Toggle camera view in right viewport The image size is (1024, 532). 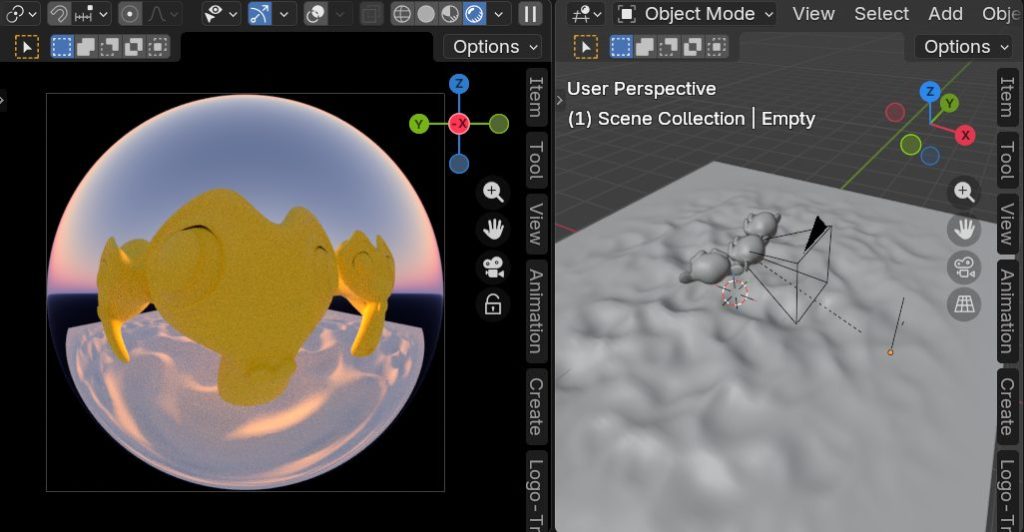click(964, 267)
